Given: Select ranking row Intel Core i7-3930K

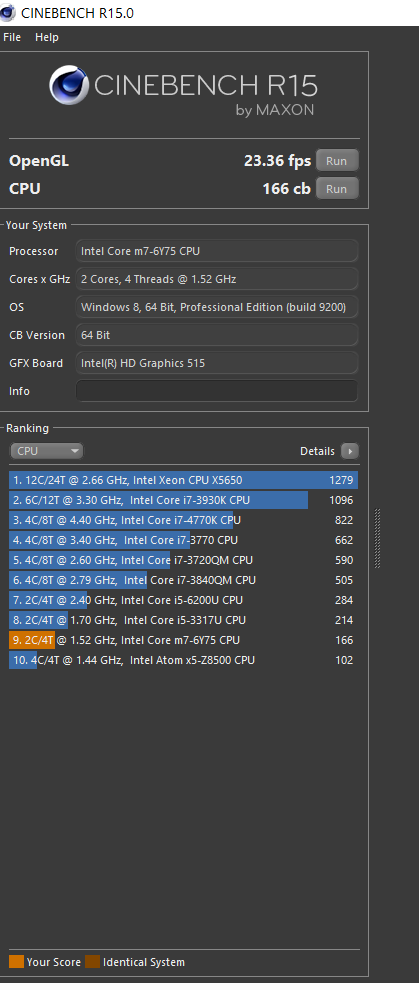Looking at the screenshot, I should 184,500.
